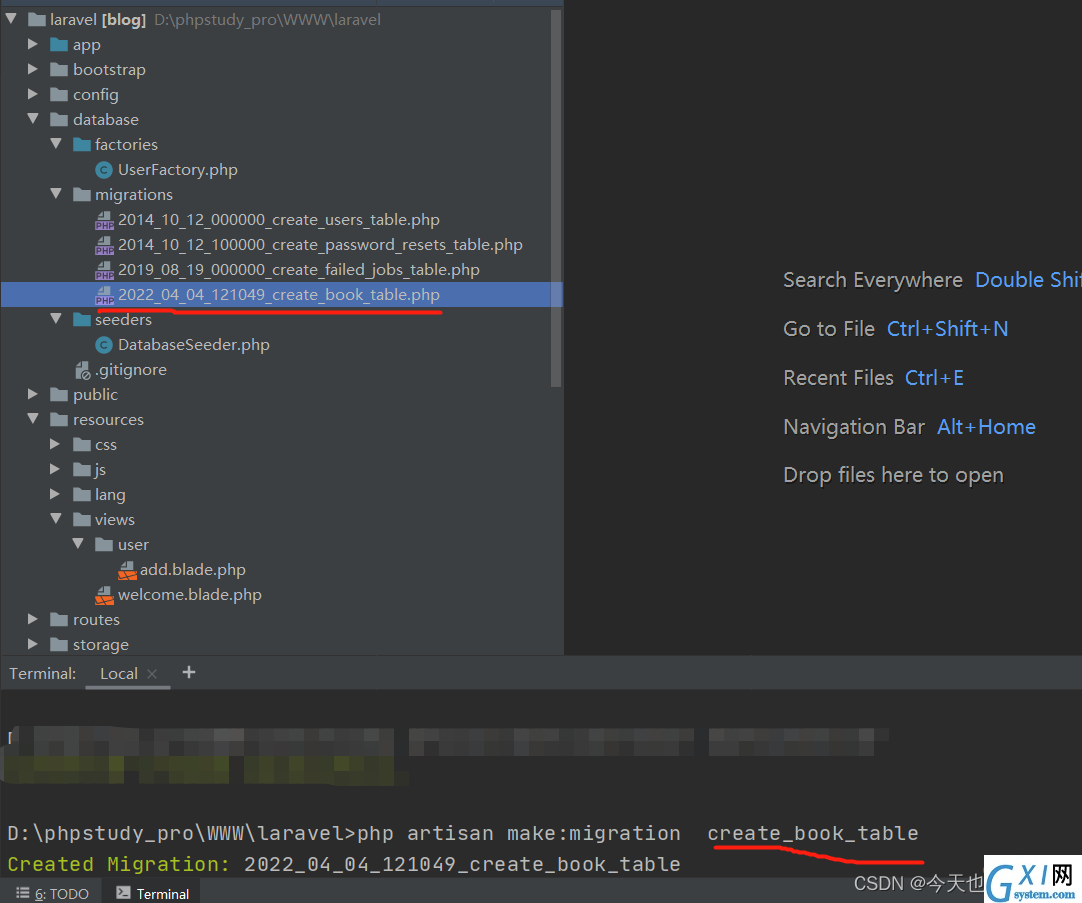Expand the bootstrap folder arrow

[x=32, y=69]
